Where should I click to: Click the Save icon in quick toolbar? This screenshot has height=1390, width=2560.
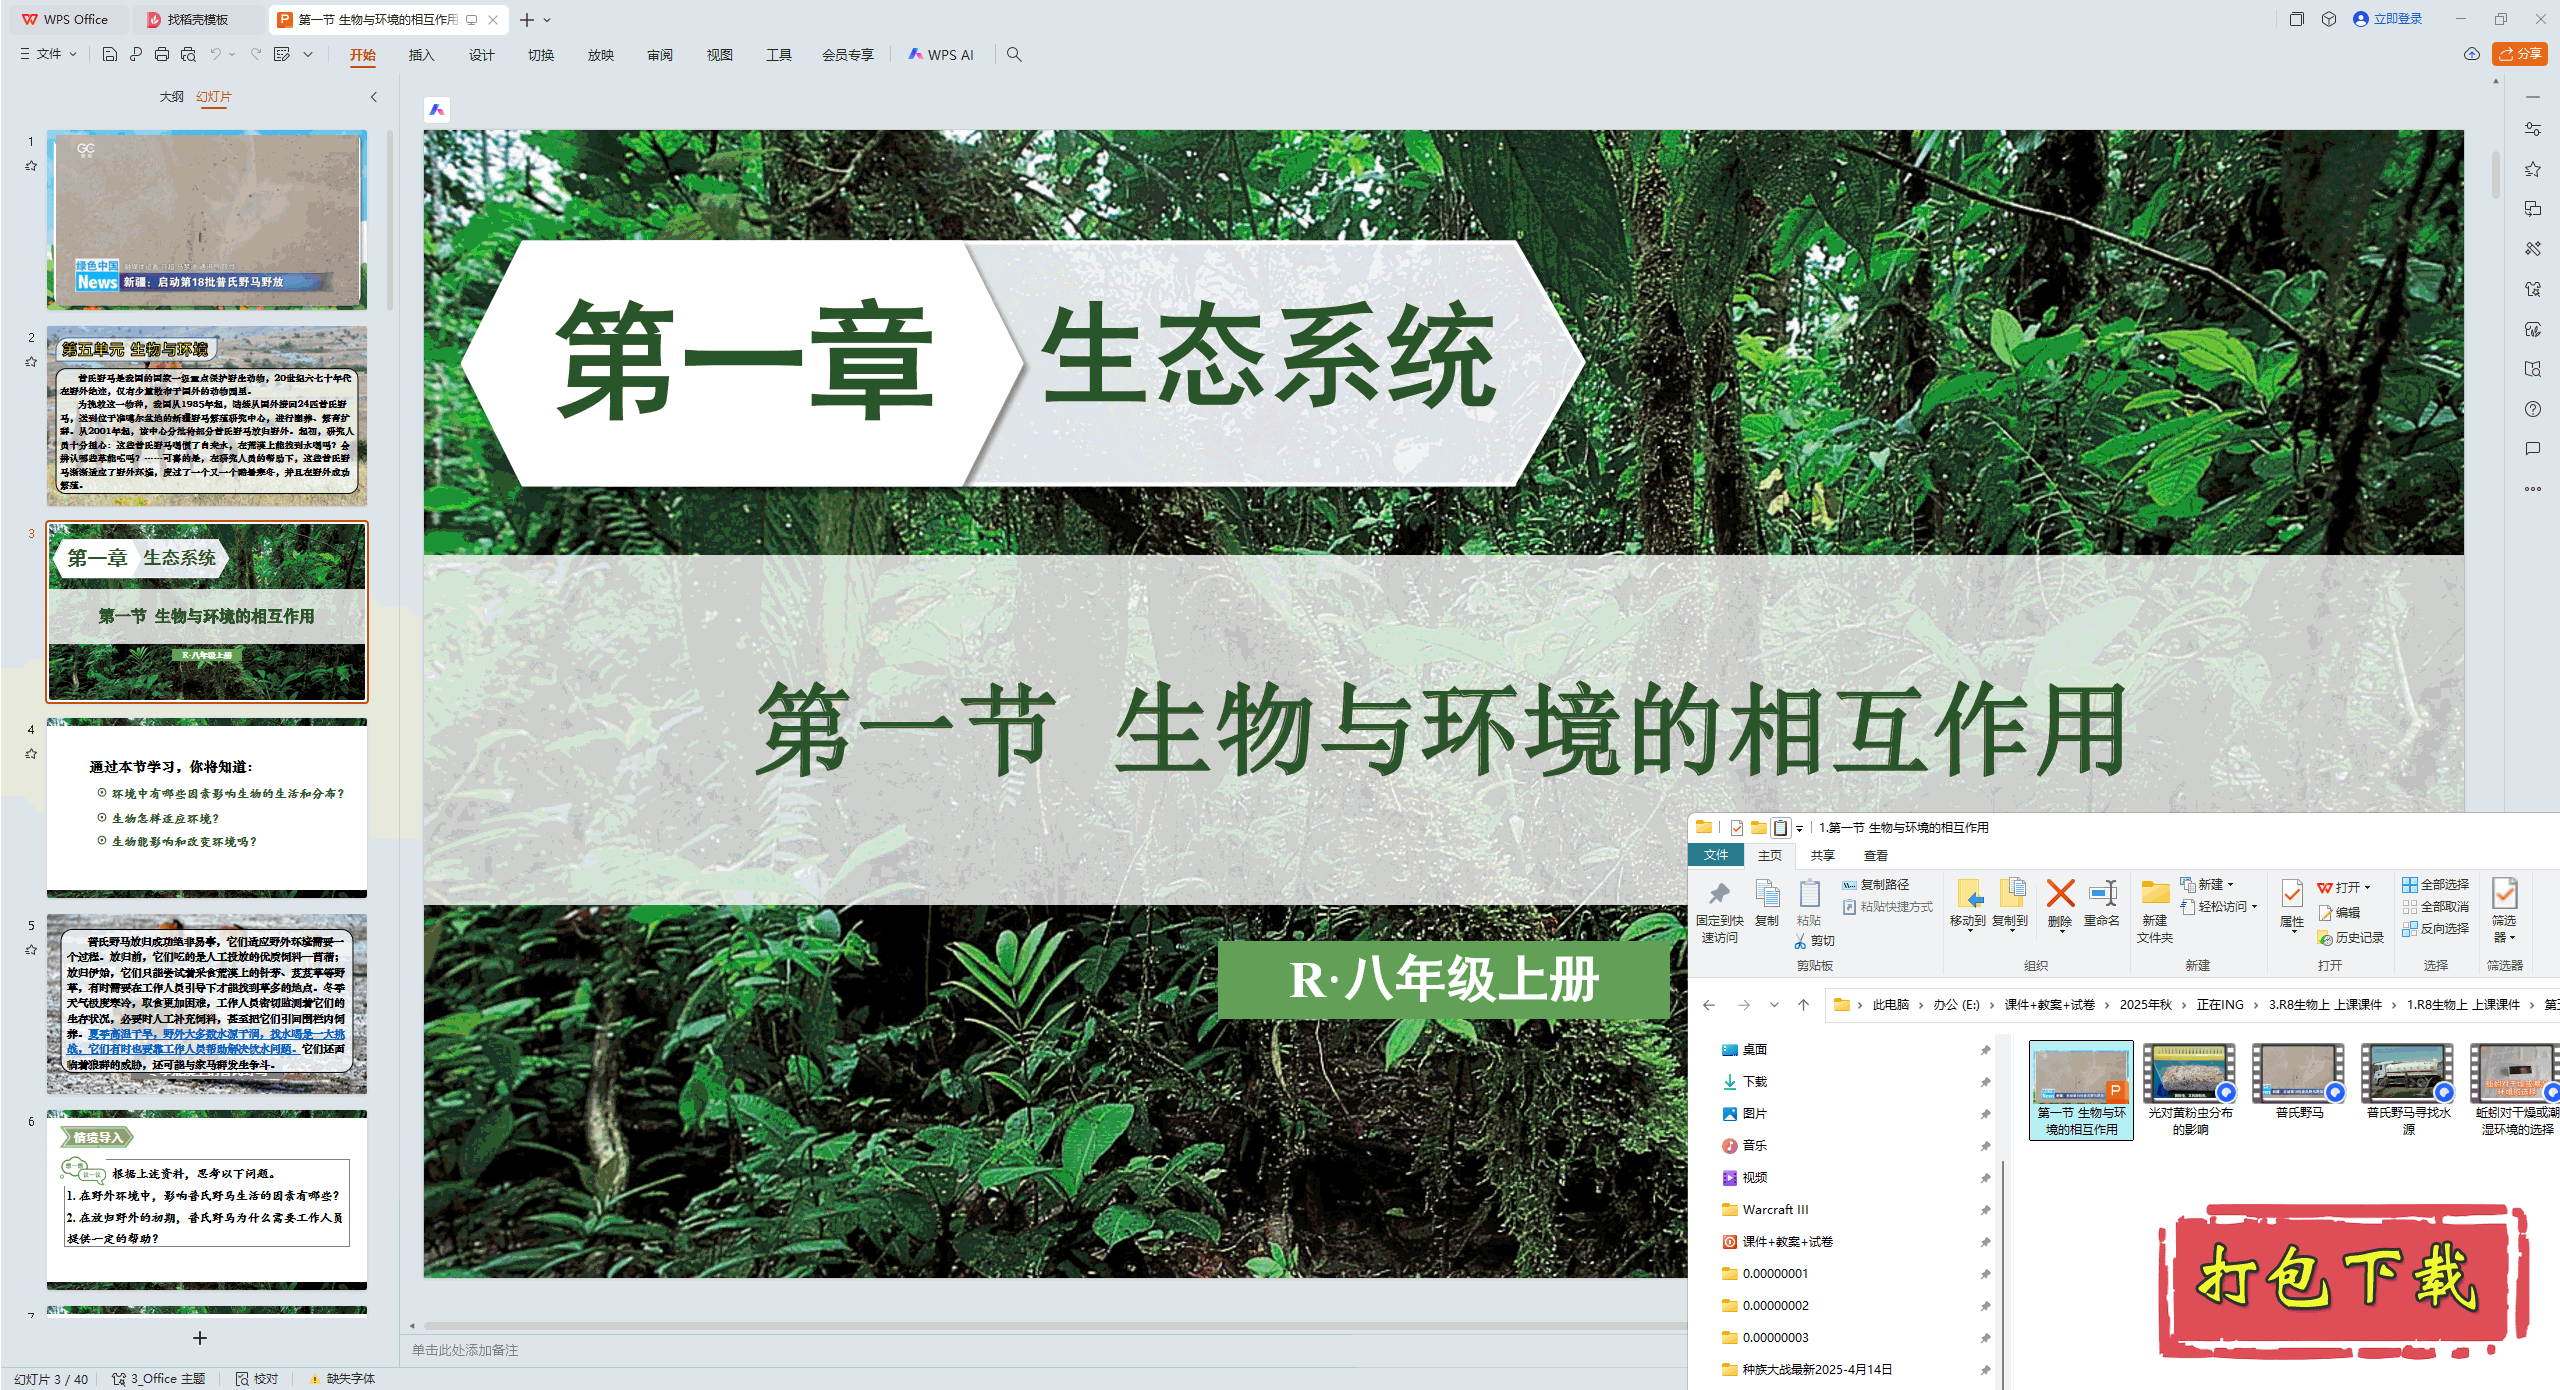(110, 54)
